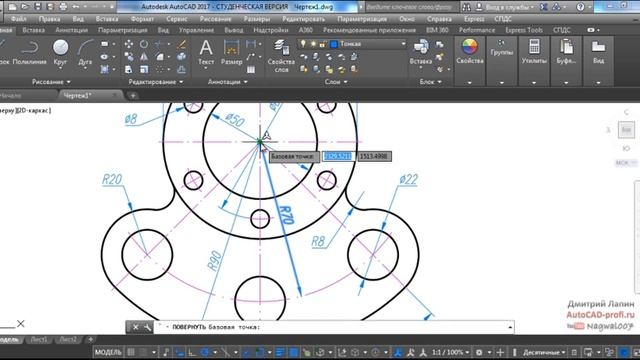
Task: Click the blue layer color swatch
Action: (334, 44)
